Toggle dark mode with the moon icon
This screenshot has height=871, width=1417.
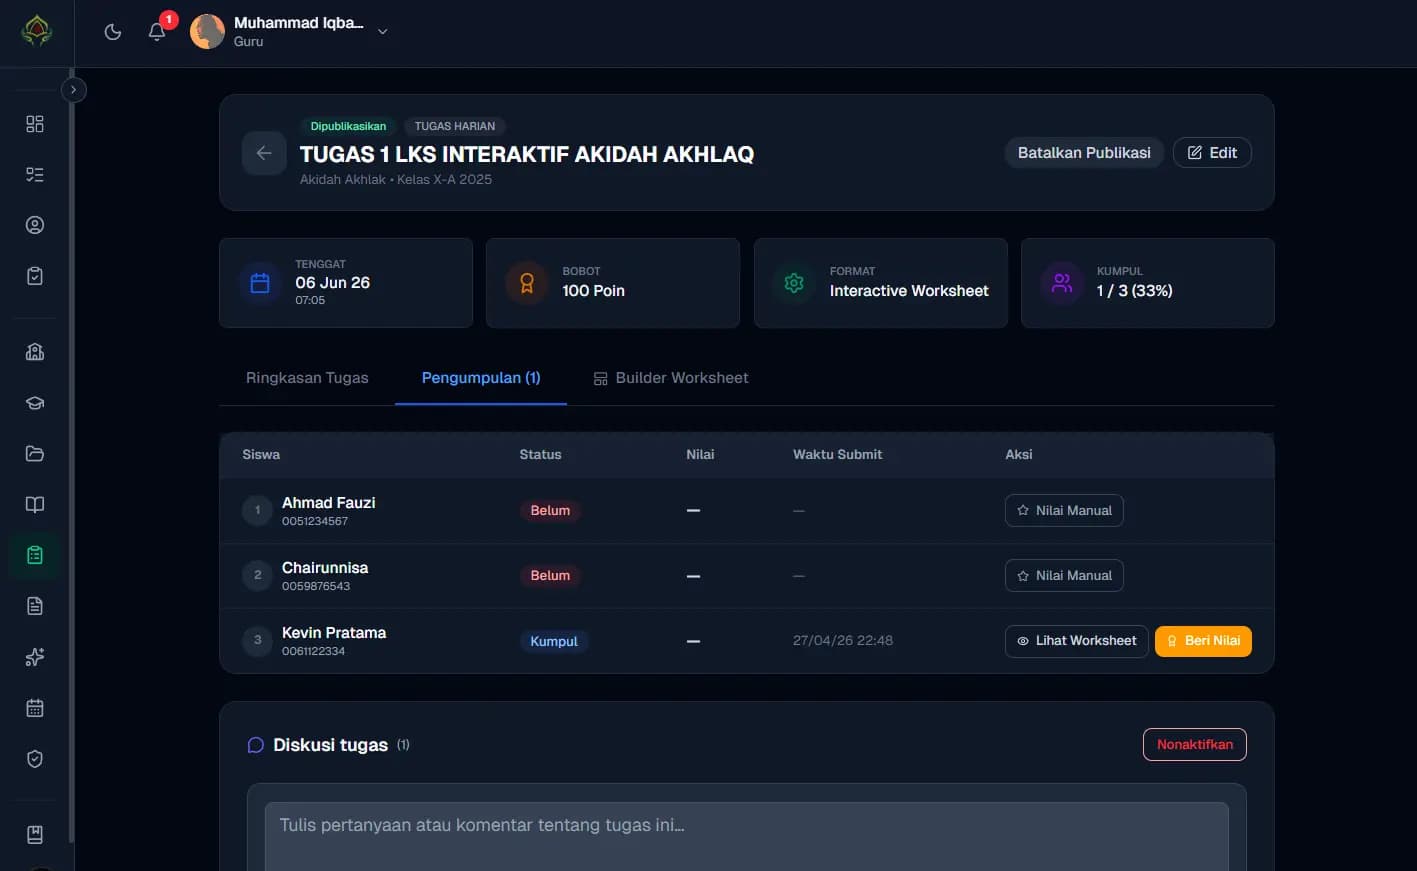[x=113, y=31]
